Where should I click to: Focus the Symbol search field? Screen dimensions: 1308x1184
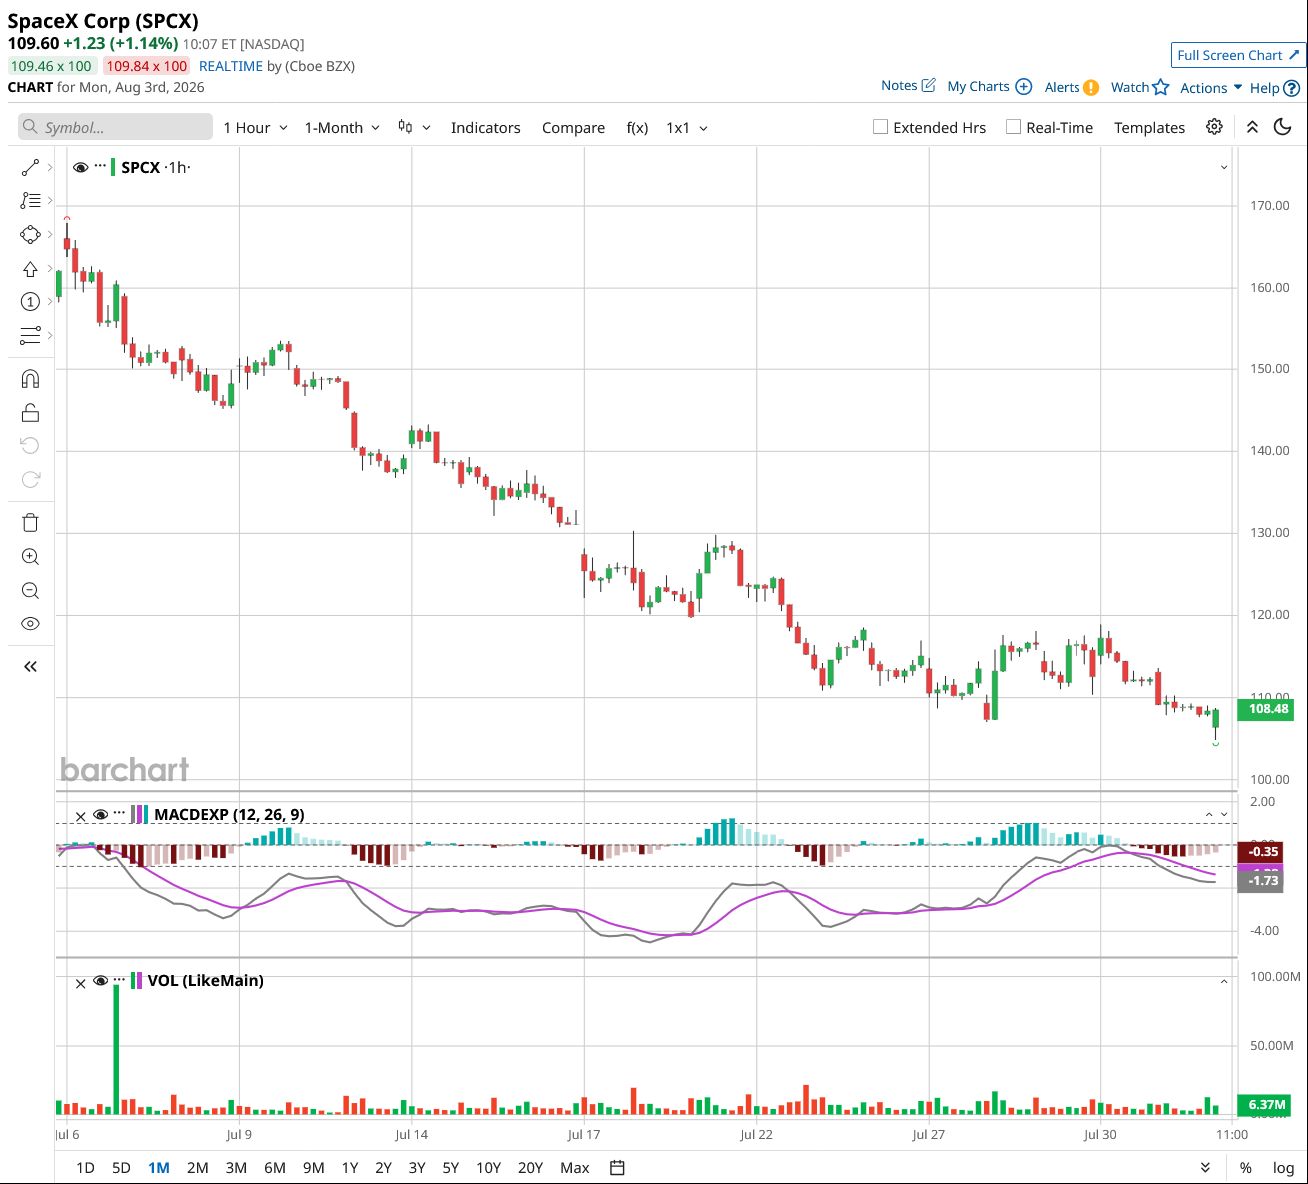[115, 127]
